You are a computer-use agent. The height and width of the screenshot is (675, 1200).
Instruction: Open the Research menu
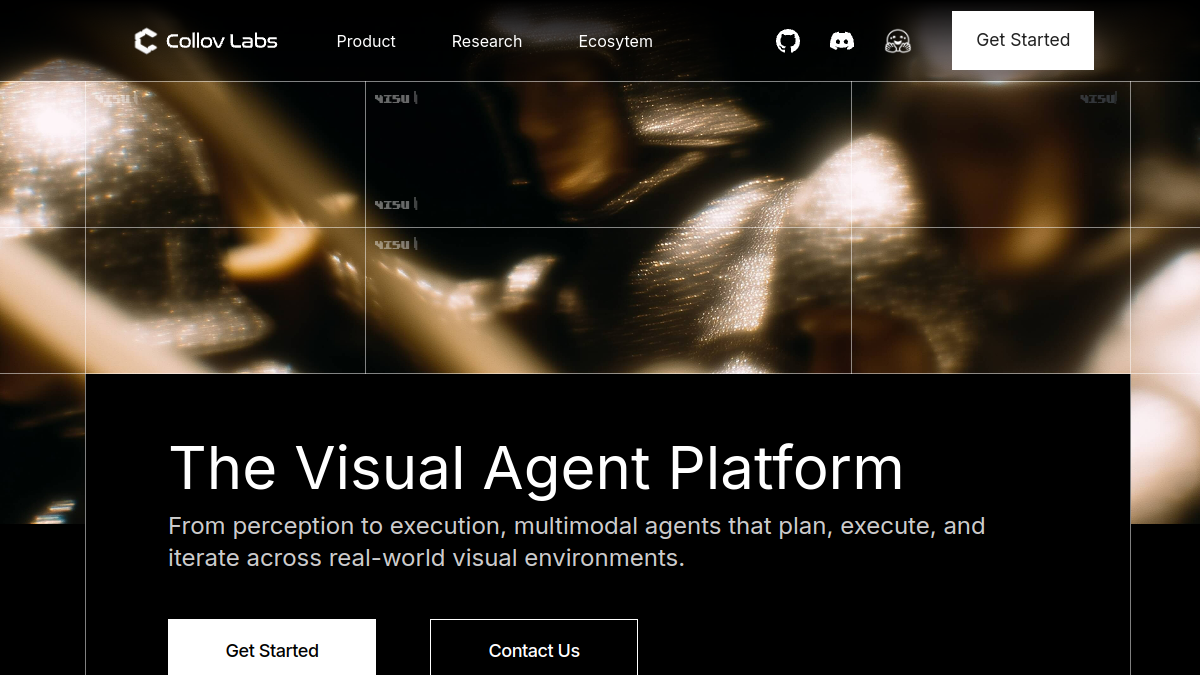[x=487, y=41]
